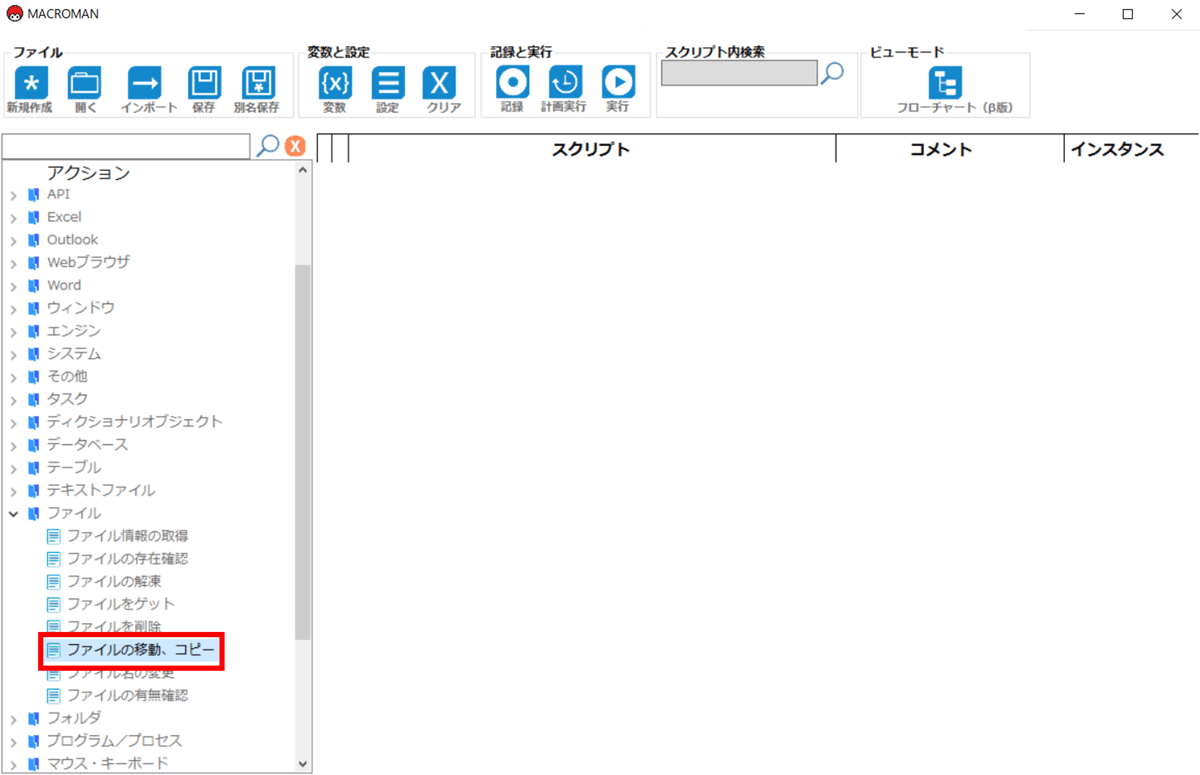Click the action search magnifier icon
The image size is (1200, 775).
268,146
